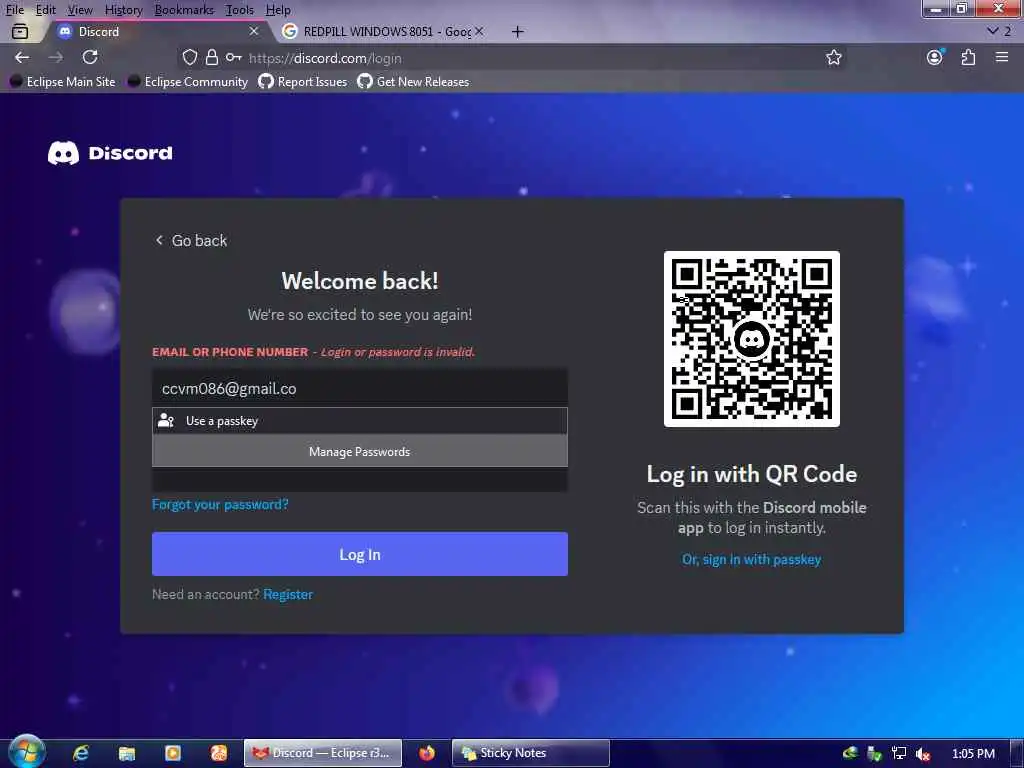The height and width of the screenshot is (768, 1024).
Task: Open the Edit menu
Action: click(x=45, y=10)
